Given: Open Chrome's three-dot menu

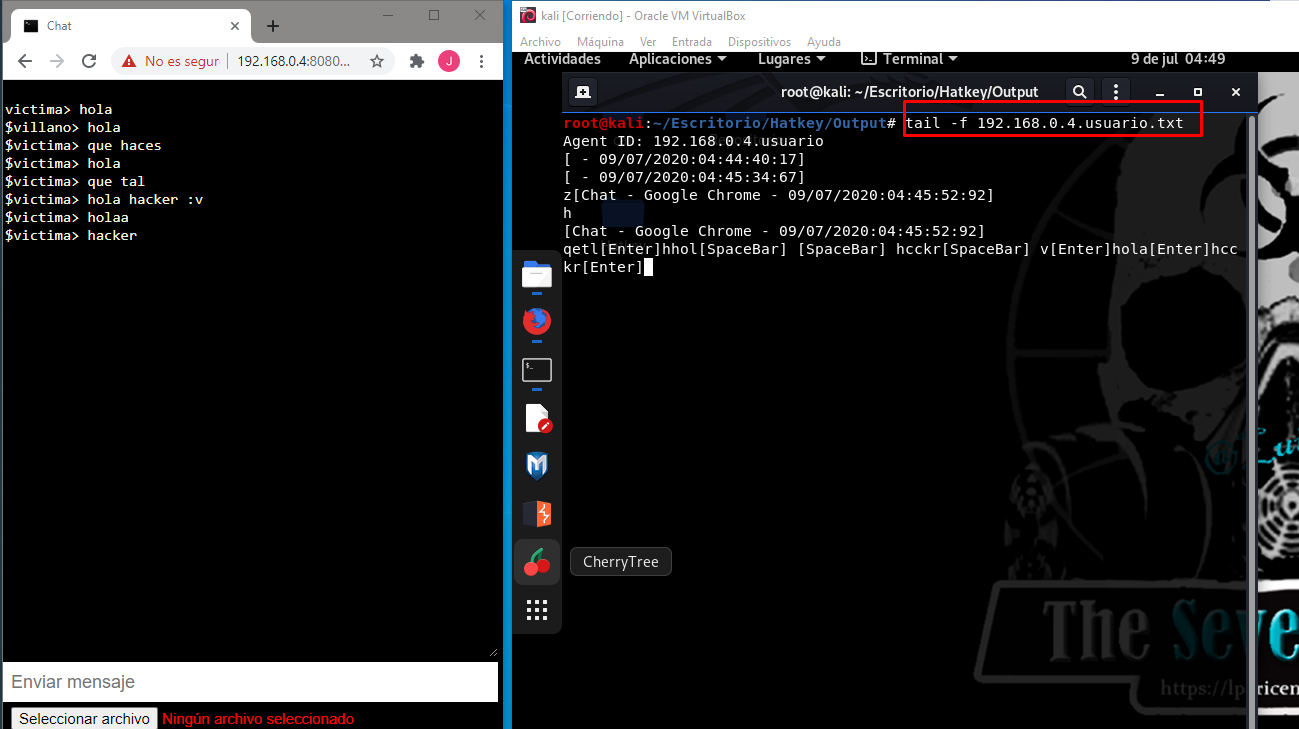Looking at the screenshot, I should tap(481, 61).
